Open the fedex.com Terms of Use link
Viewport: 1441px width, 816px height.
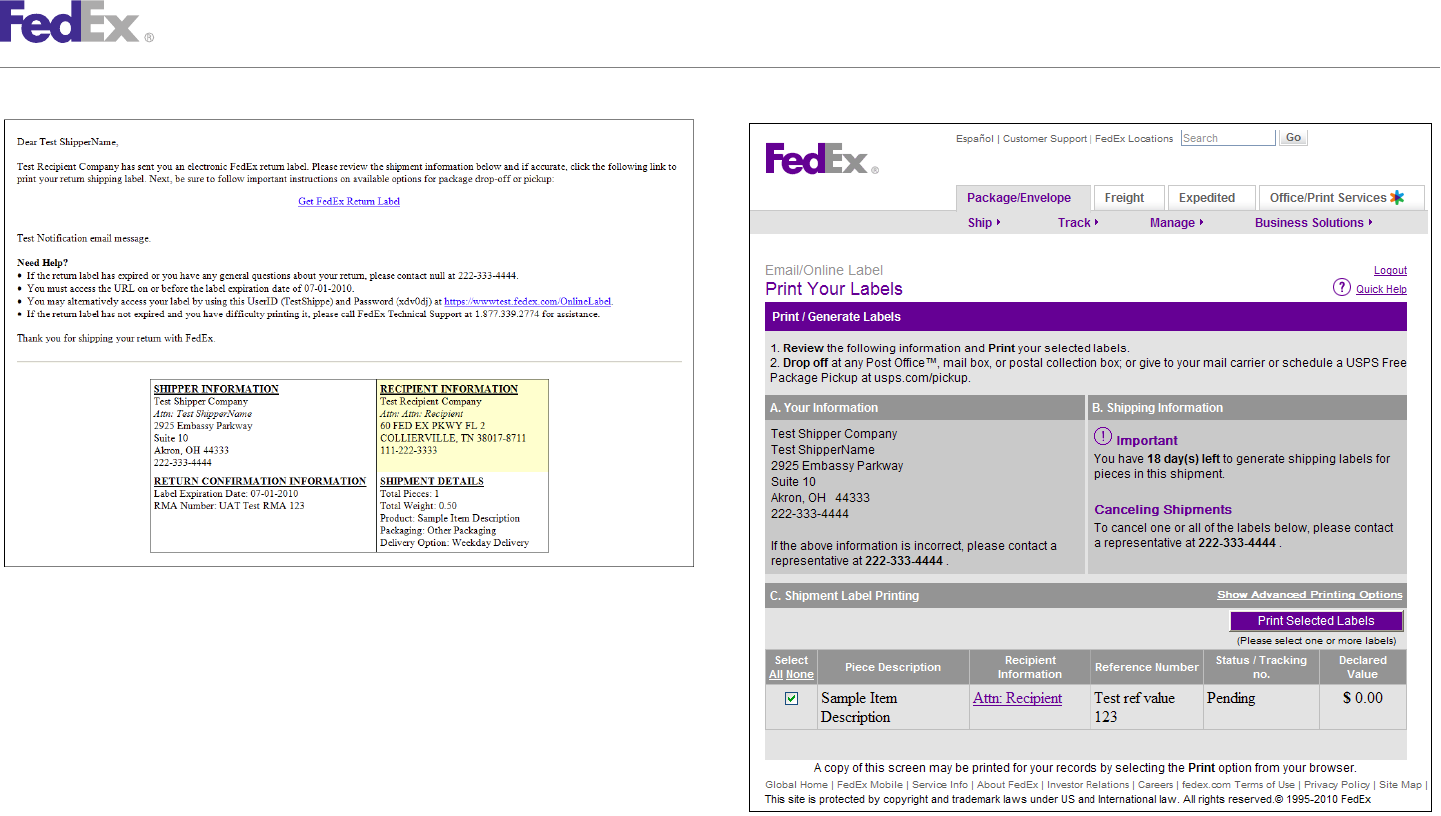point(1238,785)
